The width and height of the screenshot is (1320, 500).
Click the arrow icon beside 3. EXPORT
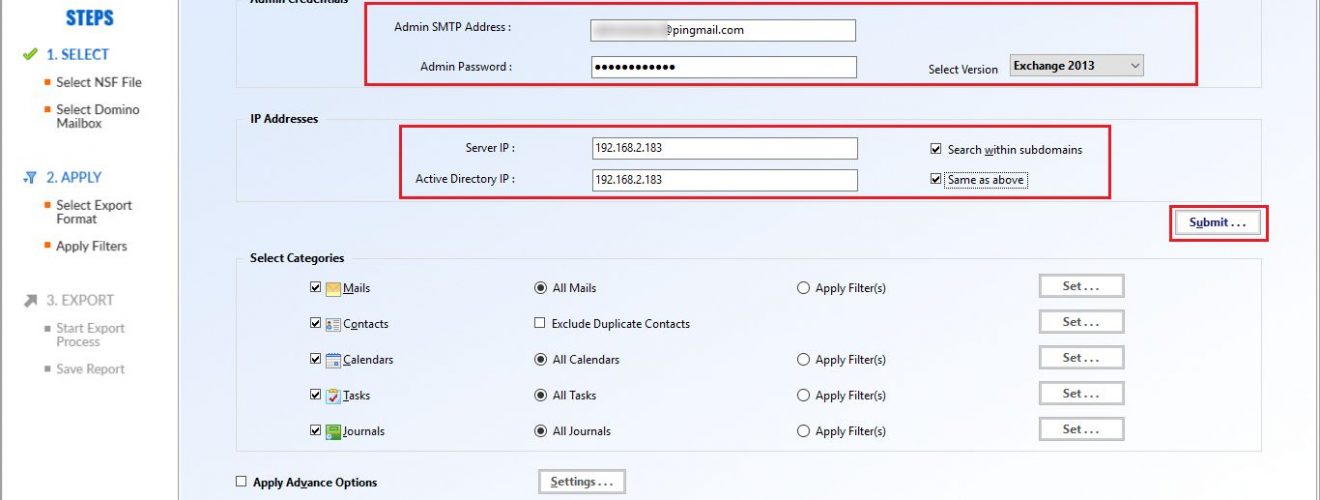30,300
